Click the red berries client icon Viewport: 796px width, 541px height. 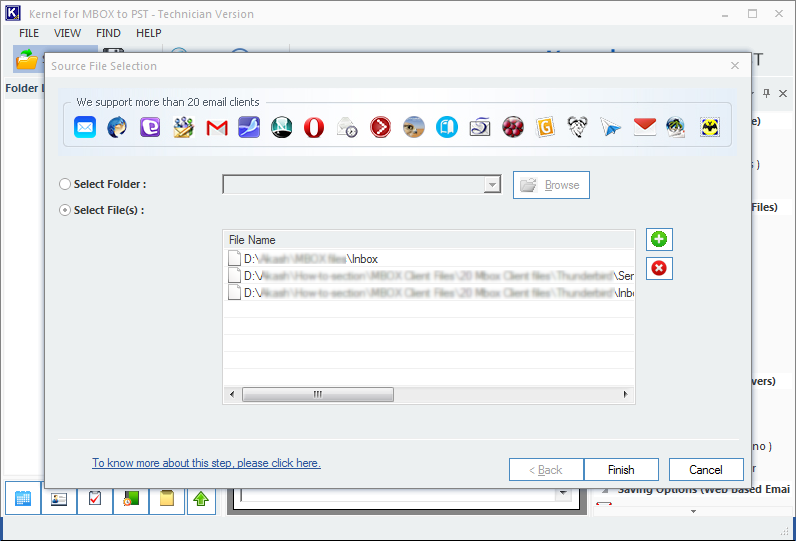(x=513, y=127)
